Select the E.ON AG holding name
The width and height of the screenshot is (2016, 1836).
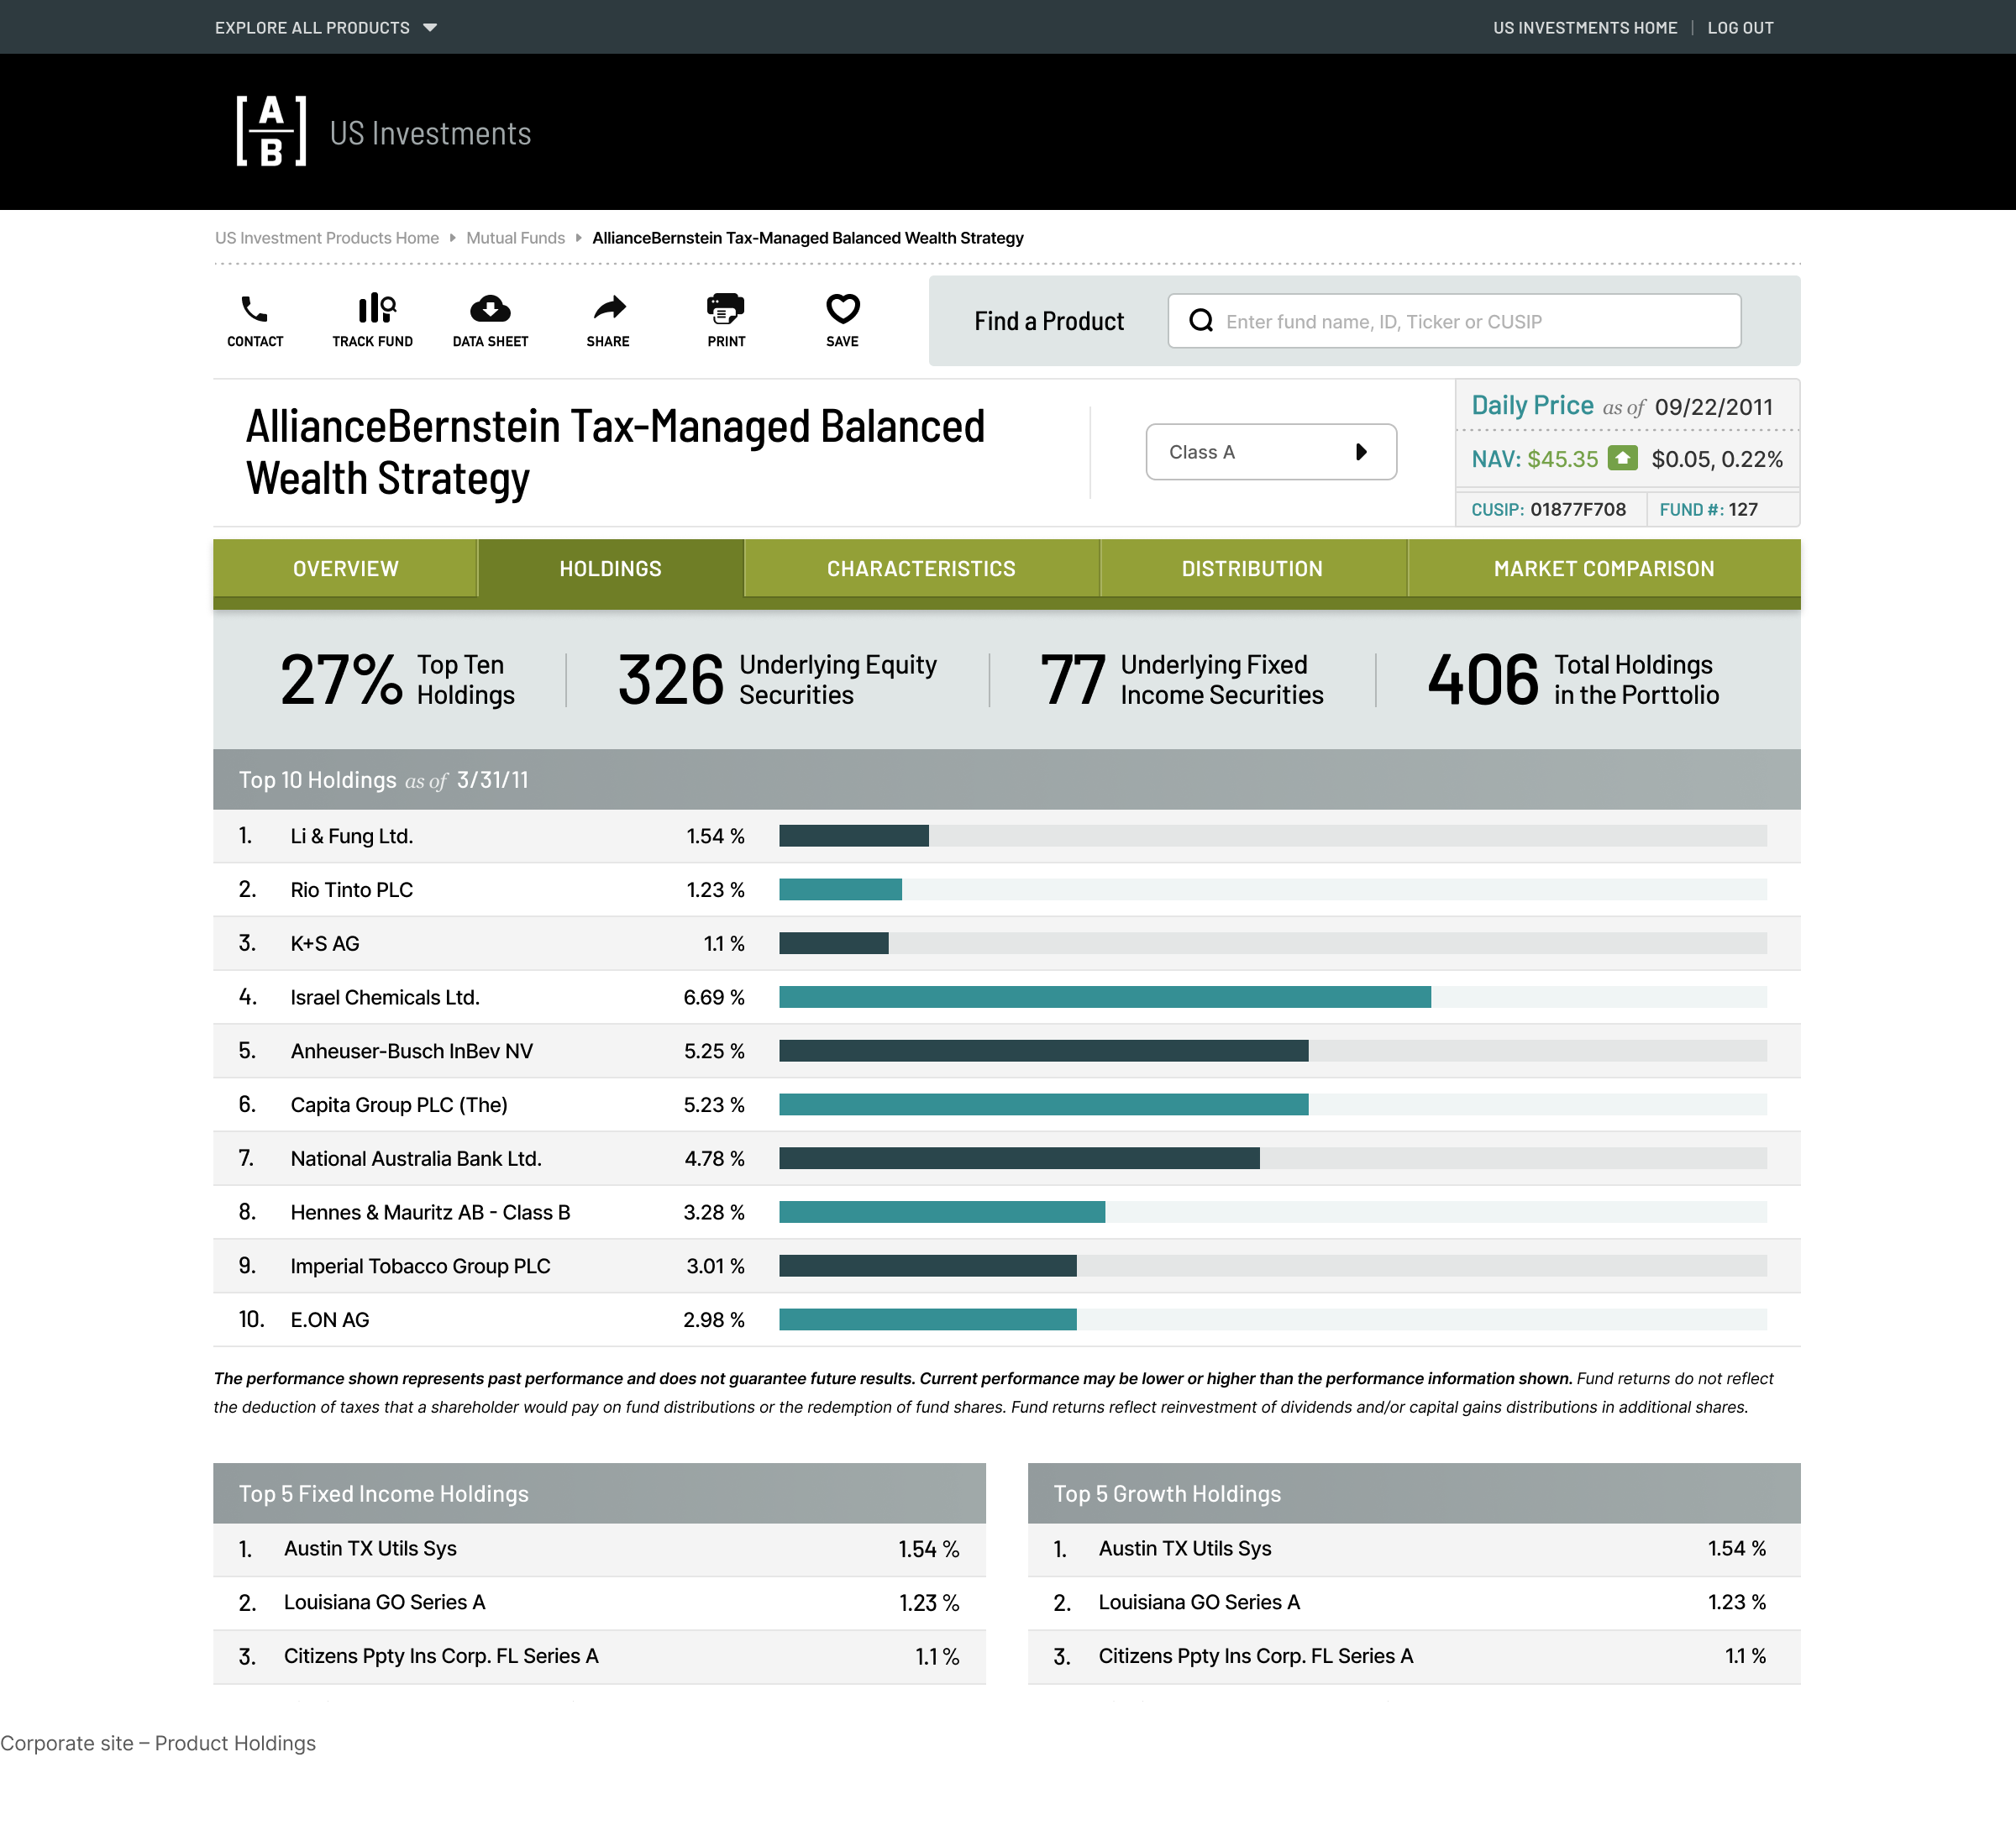tap(330, 1320)
